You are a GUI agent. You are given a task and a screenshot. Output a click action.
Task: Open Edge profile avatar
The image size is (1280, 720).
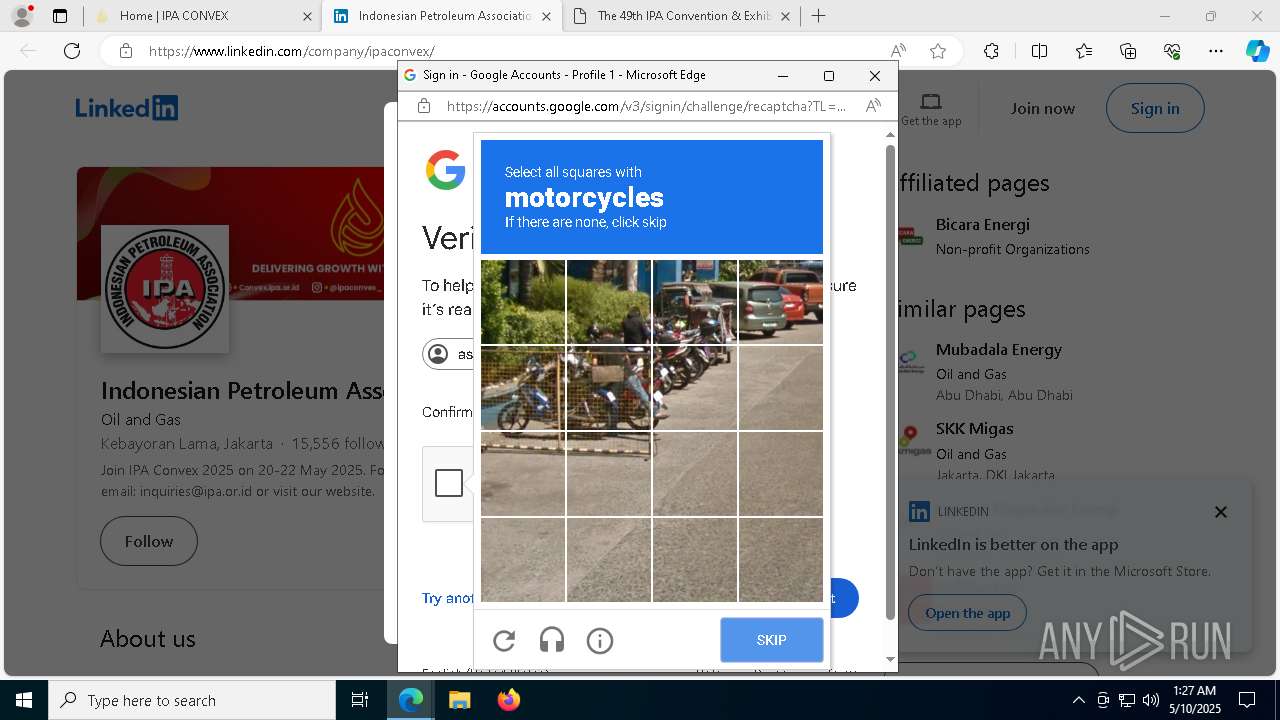(x=22, y=16)
